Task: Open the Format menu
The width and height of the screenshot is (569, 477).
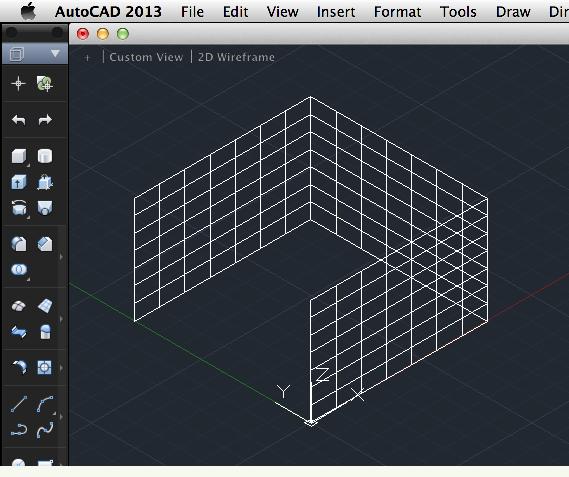Action: [397, 12]
